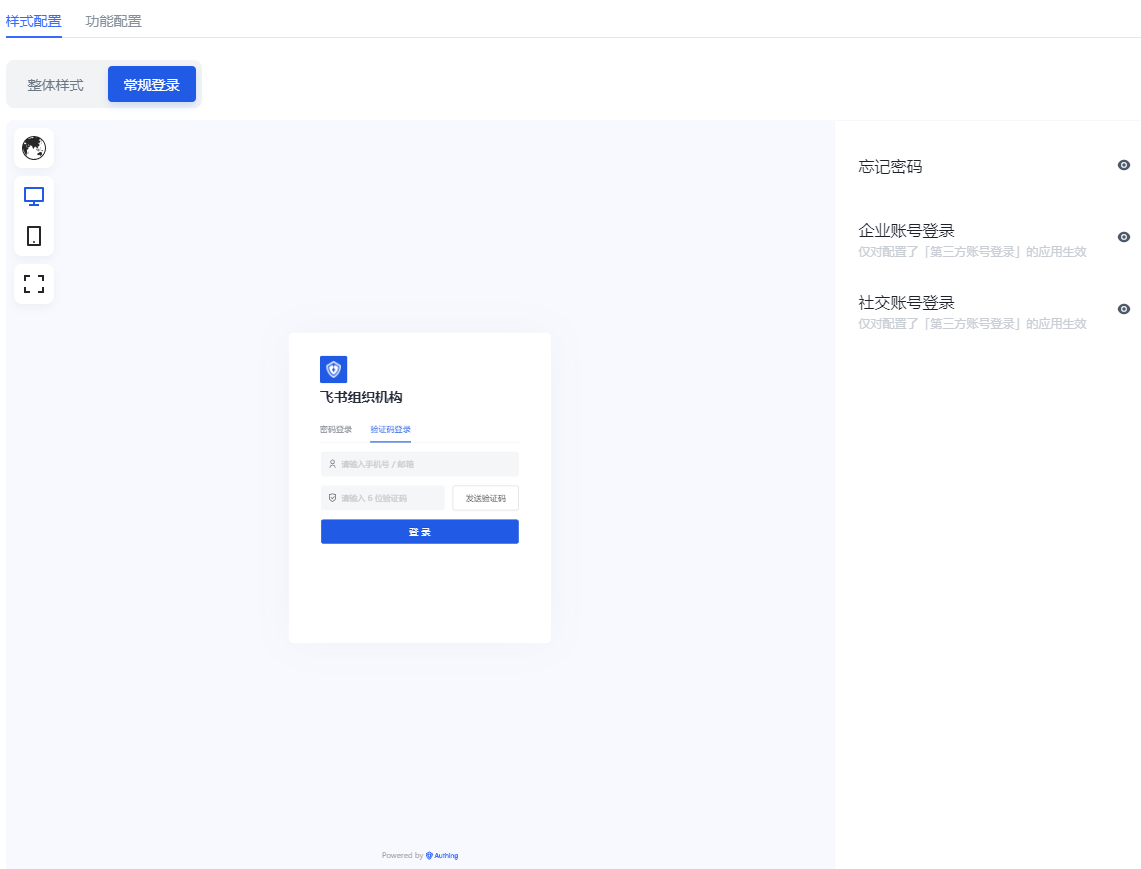Click the 飞书组织机构 title text
This screenshot has height=869, width=1141.
coord(361,397)
